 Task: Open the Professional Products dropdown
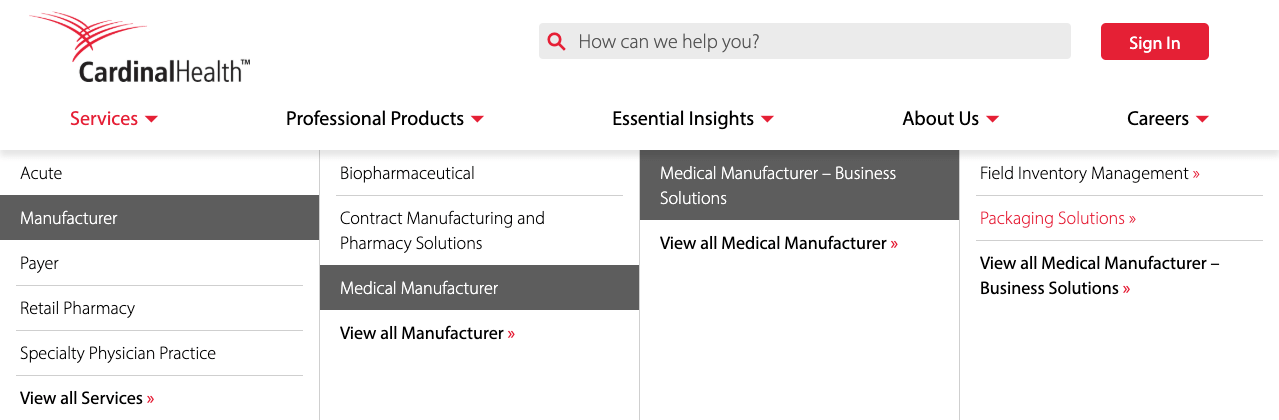click(385, 118)
